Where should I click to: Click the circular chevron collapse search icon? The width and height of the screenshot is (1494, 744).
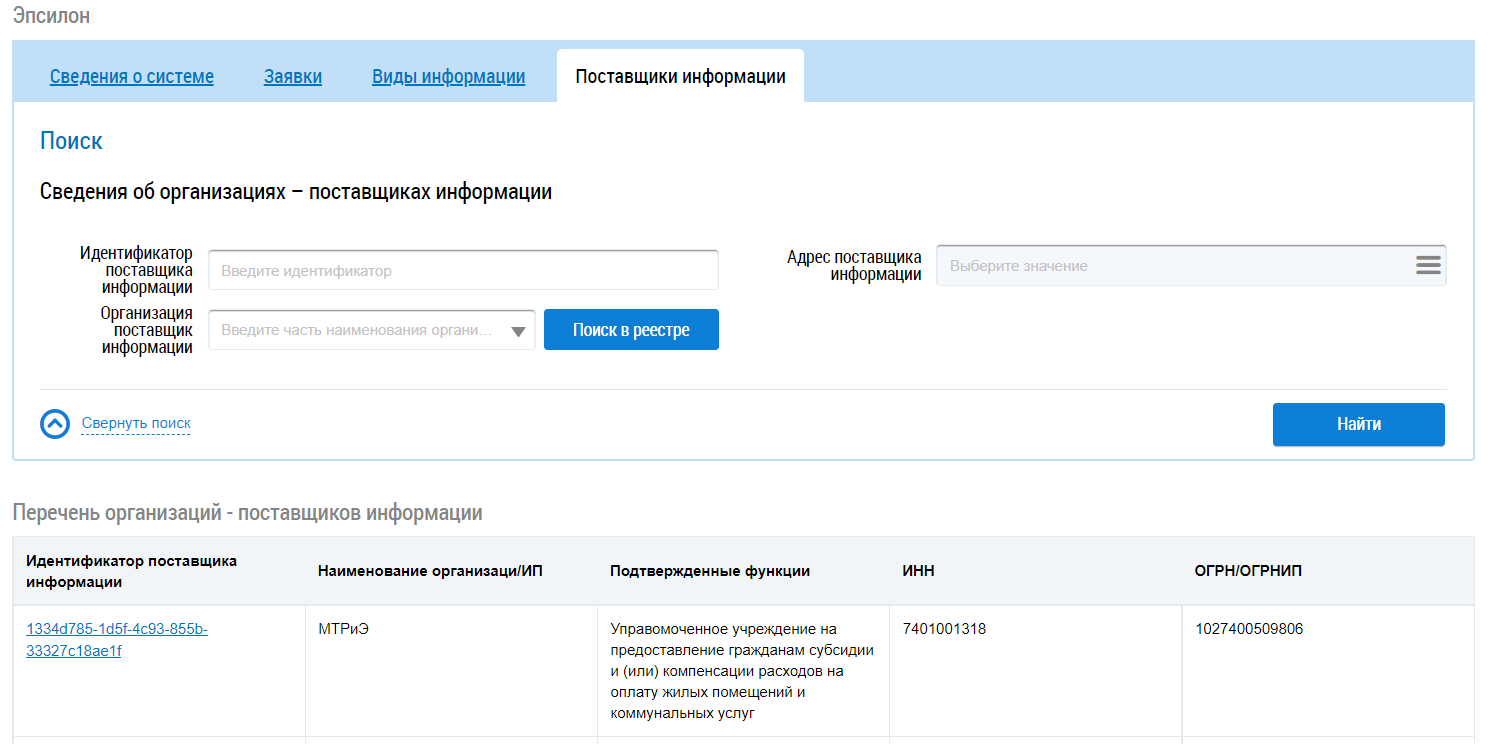coord(55,424)
